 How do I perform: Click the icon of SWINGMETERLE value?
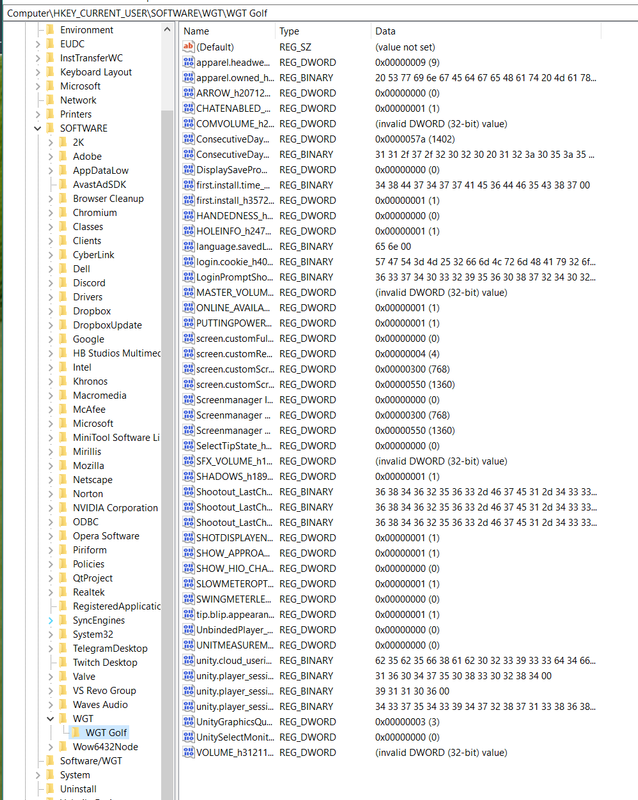[188, 599]
